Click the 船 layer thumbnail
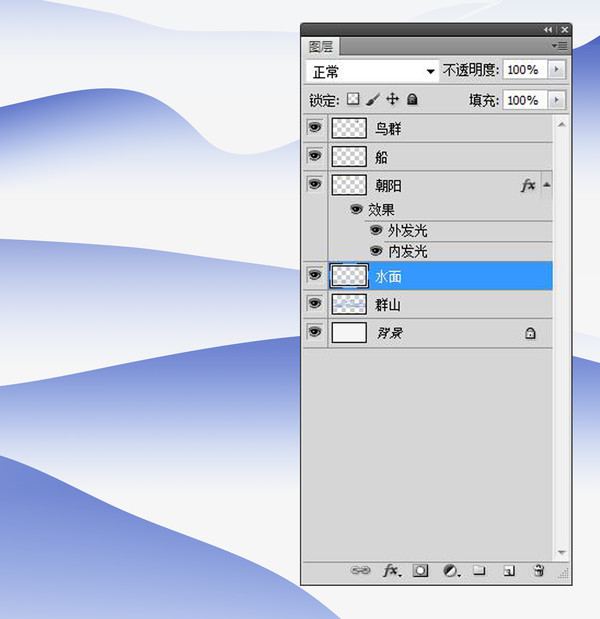Image resolution: width=600 pixels, height=619 pixels. (349, 156)
